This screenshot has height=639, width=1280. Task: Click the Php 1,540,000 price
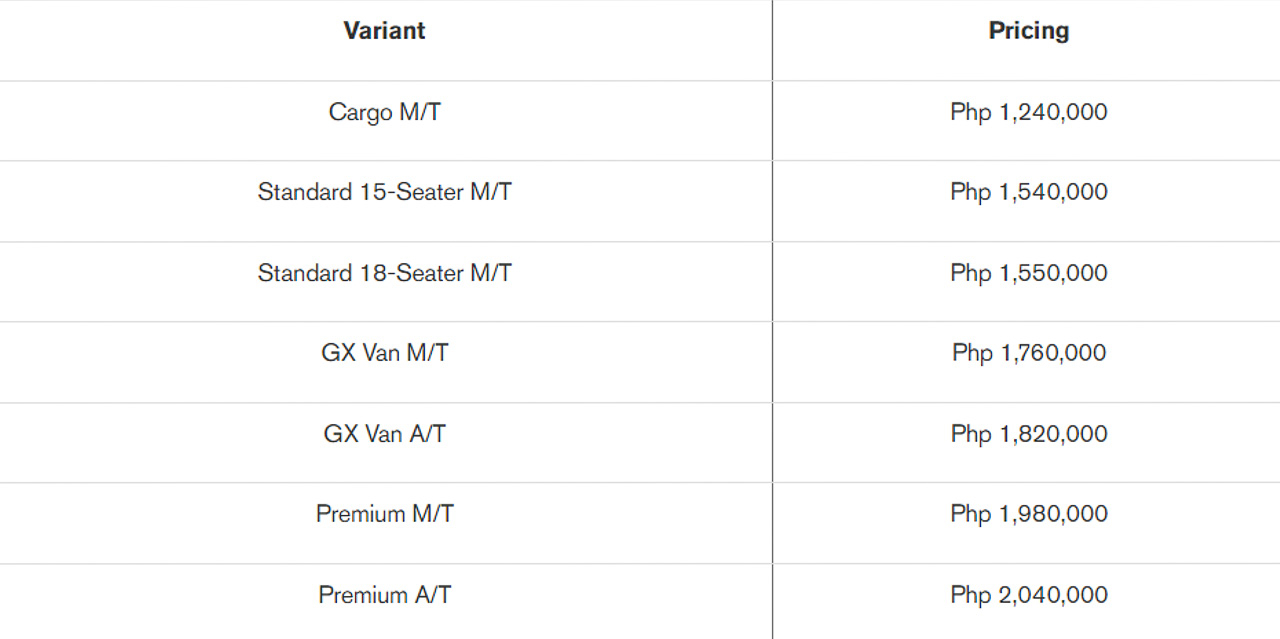[x=1028, y=192]
